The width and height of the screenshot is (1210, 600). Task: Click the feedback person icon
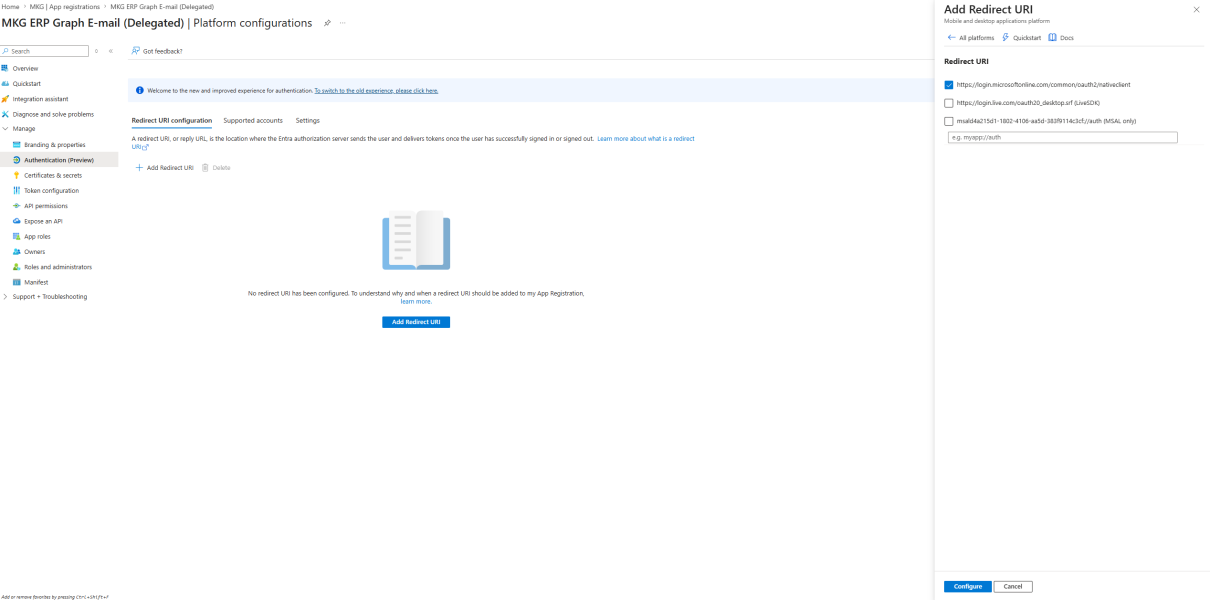pos(136,51)
